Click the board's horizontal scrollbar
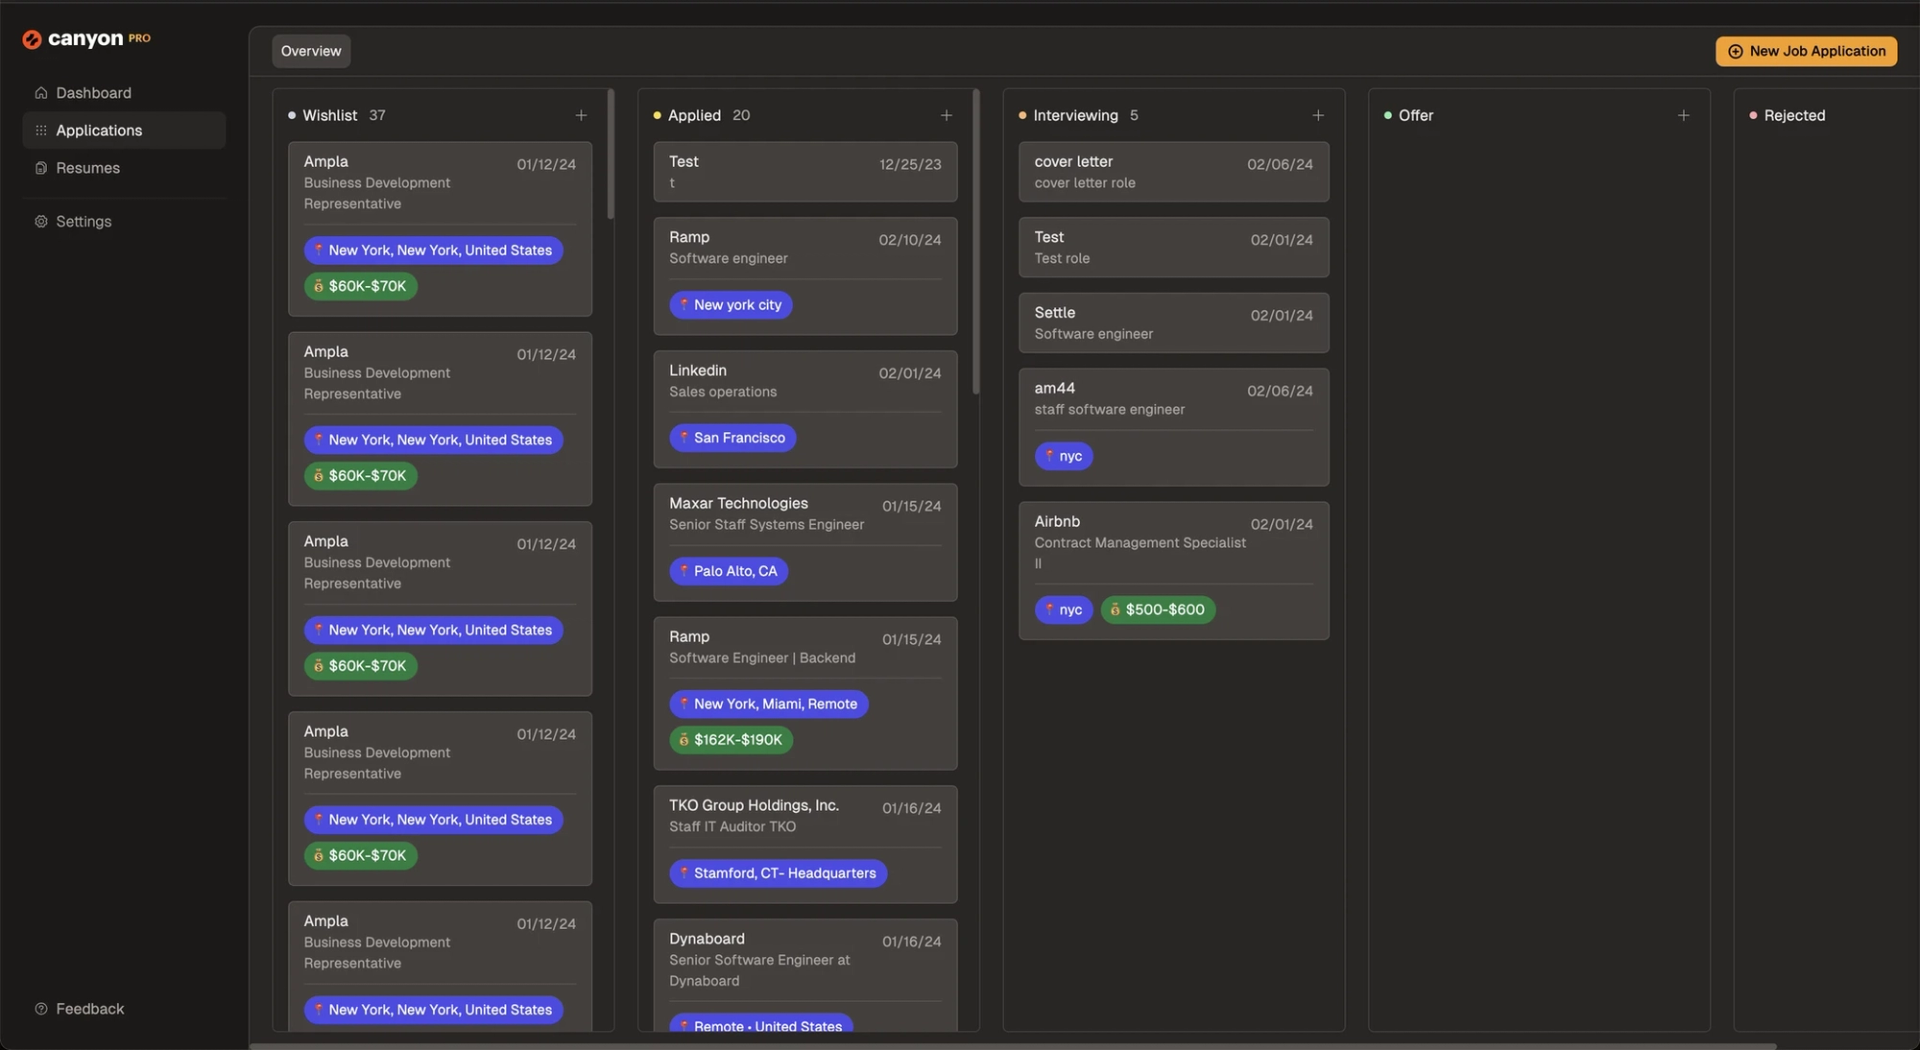This screenshot has width=1920, height=1050. [x=1013, y=1046]
